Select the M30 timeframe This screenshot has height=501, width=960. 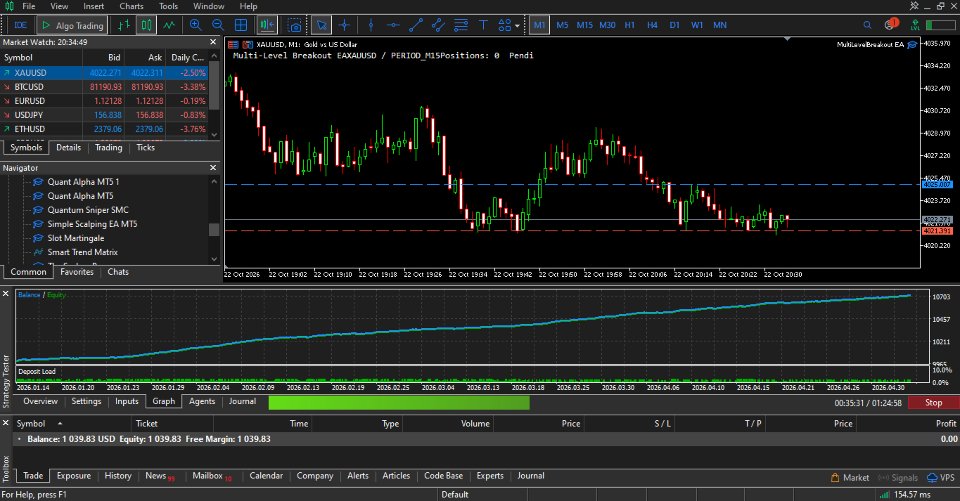click(x=607, y=25)
